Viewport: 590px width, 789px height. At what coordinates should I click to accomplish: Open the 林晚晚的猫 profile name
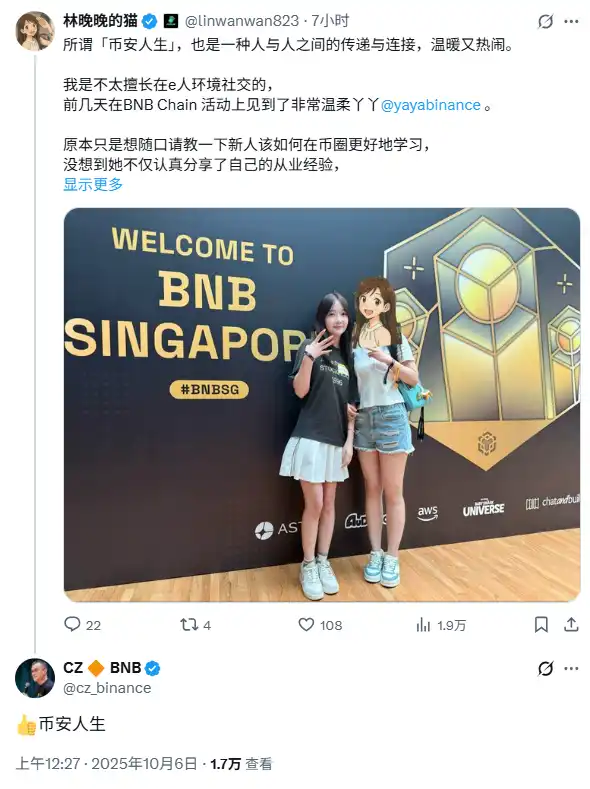[x=101, y=21]
